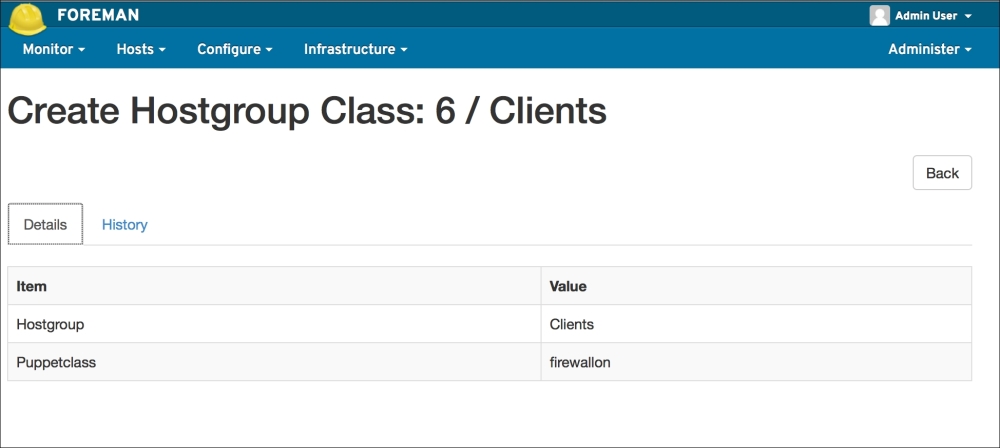Image resolution: width=1000 pixels, height=448 pixels.
Task: Click the Admin User avatar icon
Action: (879, 16)
